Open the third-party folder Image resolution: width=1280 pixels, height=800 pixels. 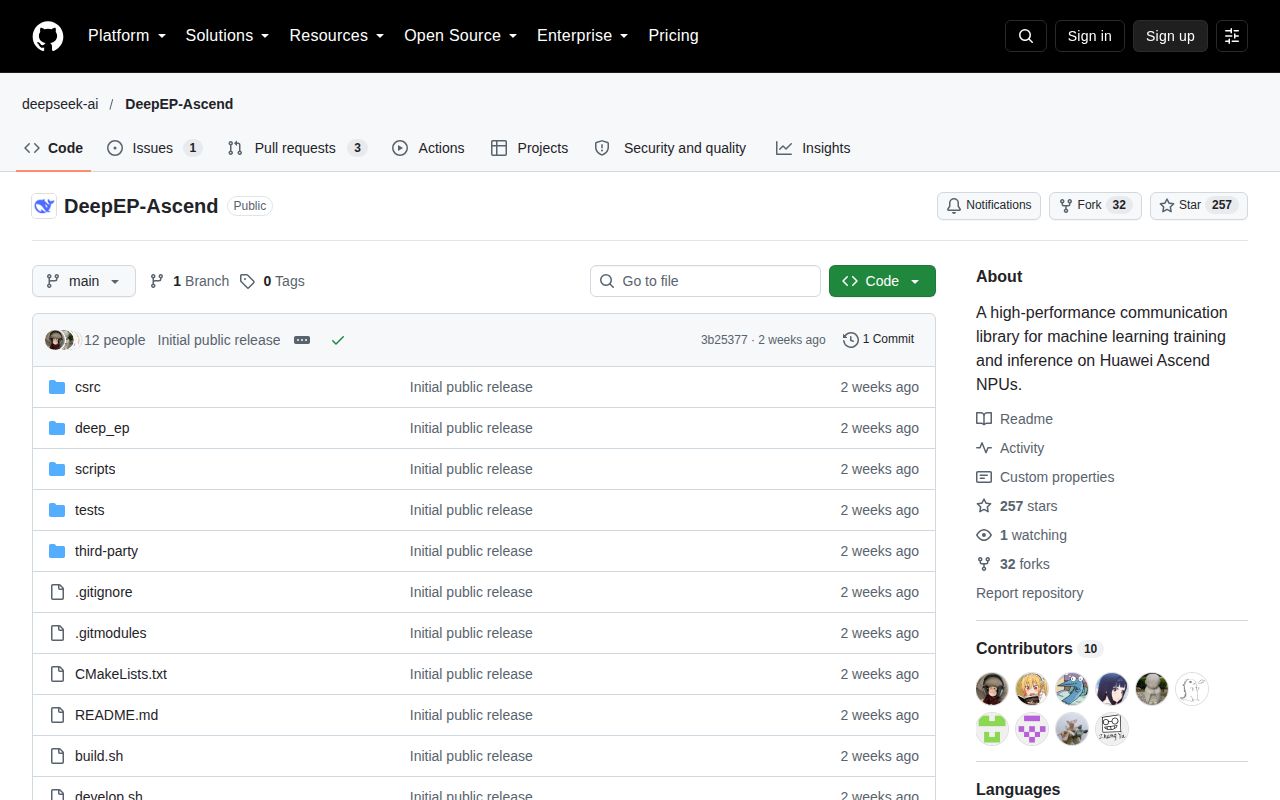(x=106, y=551)
